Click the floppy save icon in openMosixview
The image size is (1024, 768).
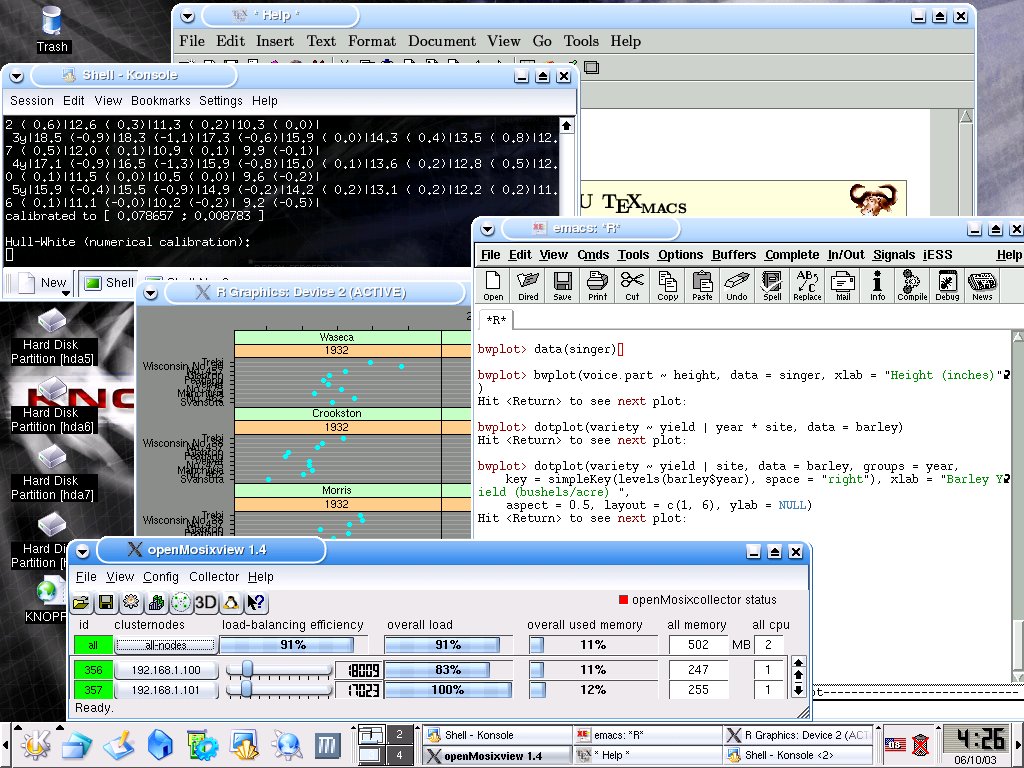[x=106, y=602]
